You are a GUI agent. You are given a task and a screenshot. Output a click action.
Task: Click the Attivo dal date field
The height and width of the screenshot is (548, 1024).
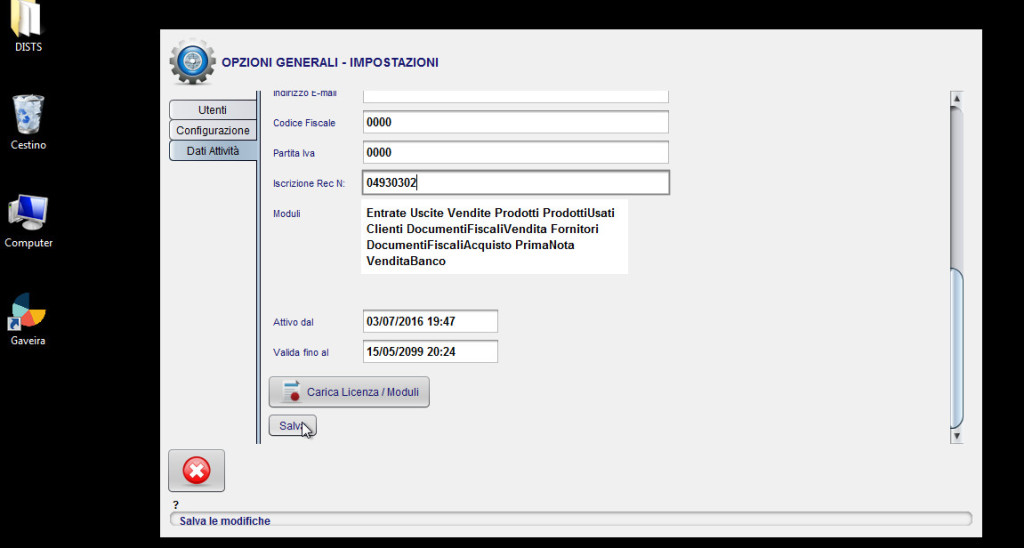[430, 321]
